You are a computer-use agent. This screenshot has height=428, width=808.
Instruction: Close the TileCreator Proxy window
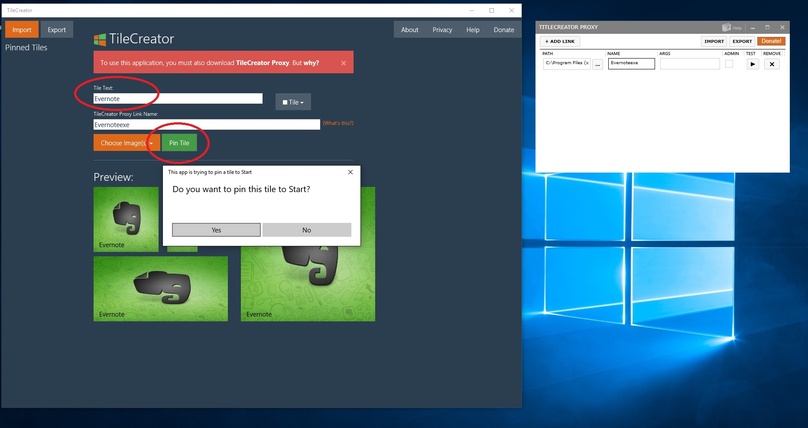click(x=782, y=27)
